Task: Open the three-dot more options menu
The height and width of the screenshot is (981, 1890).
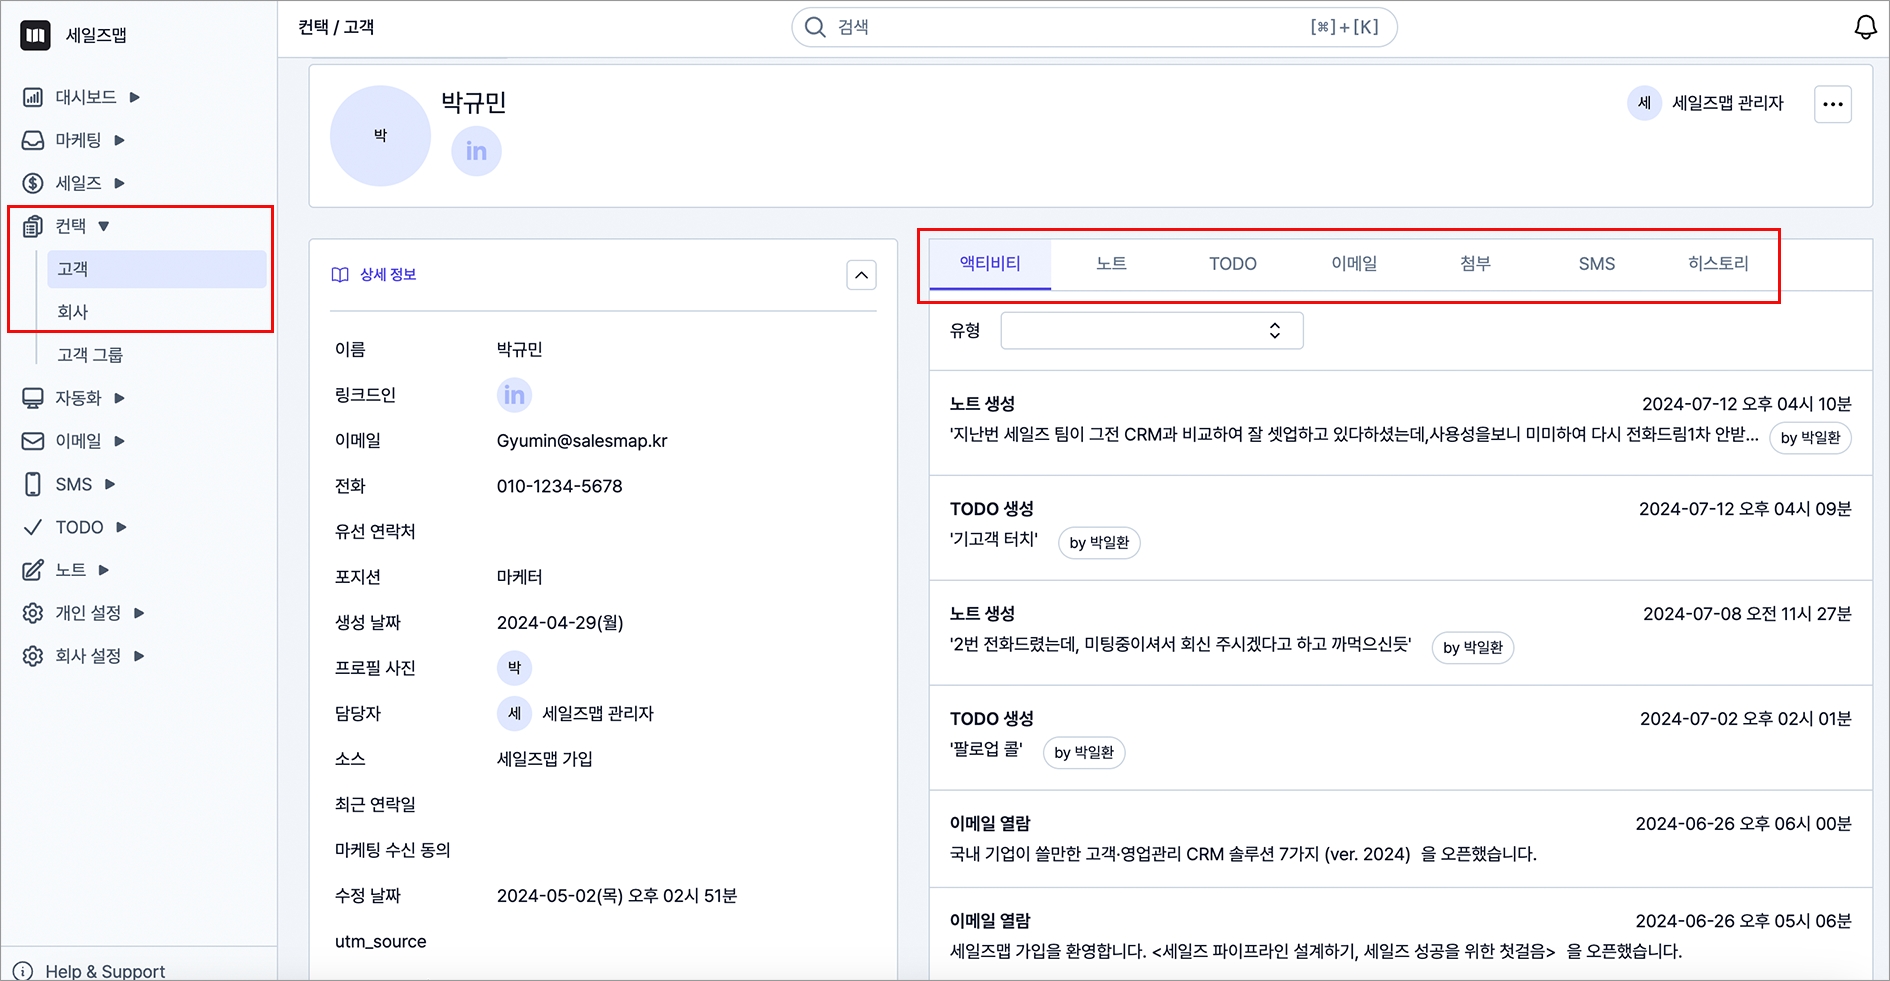Action: [x=1833, y=104]
